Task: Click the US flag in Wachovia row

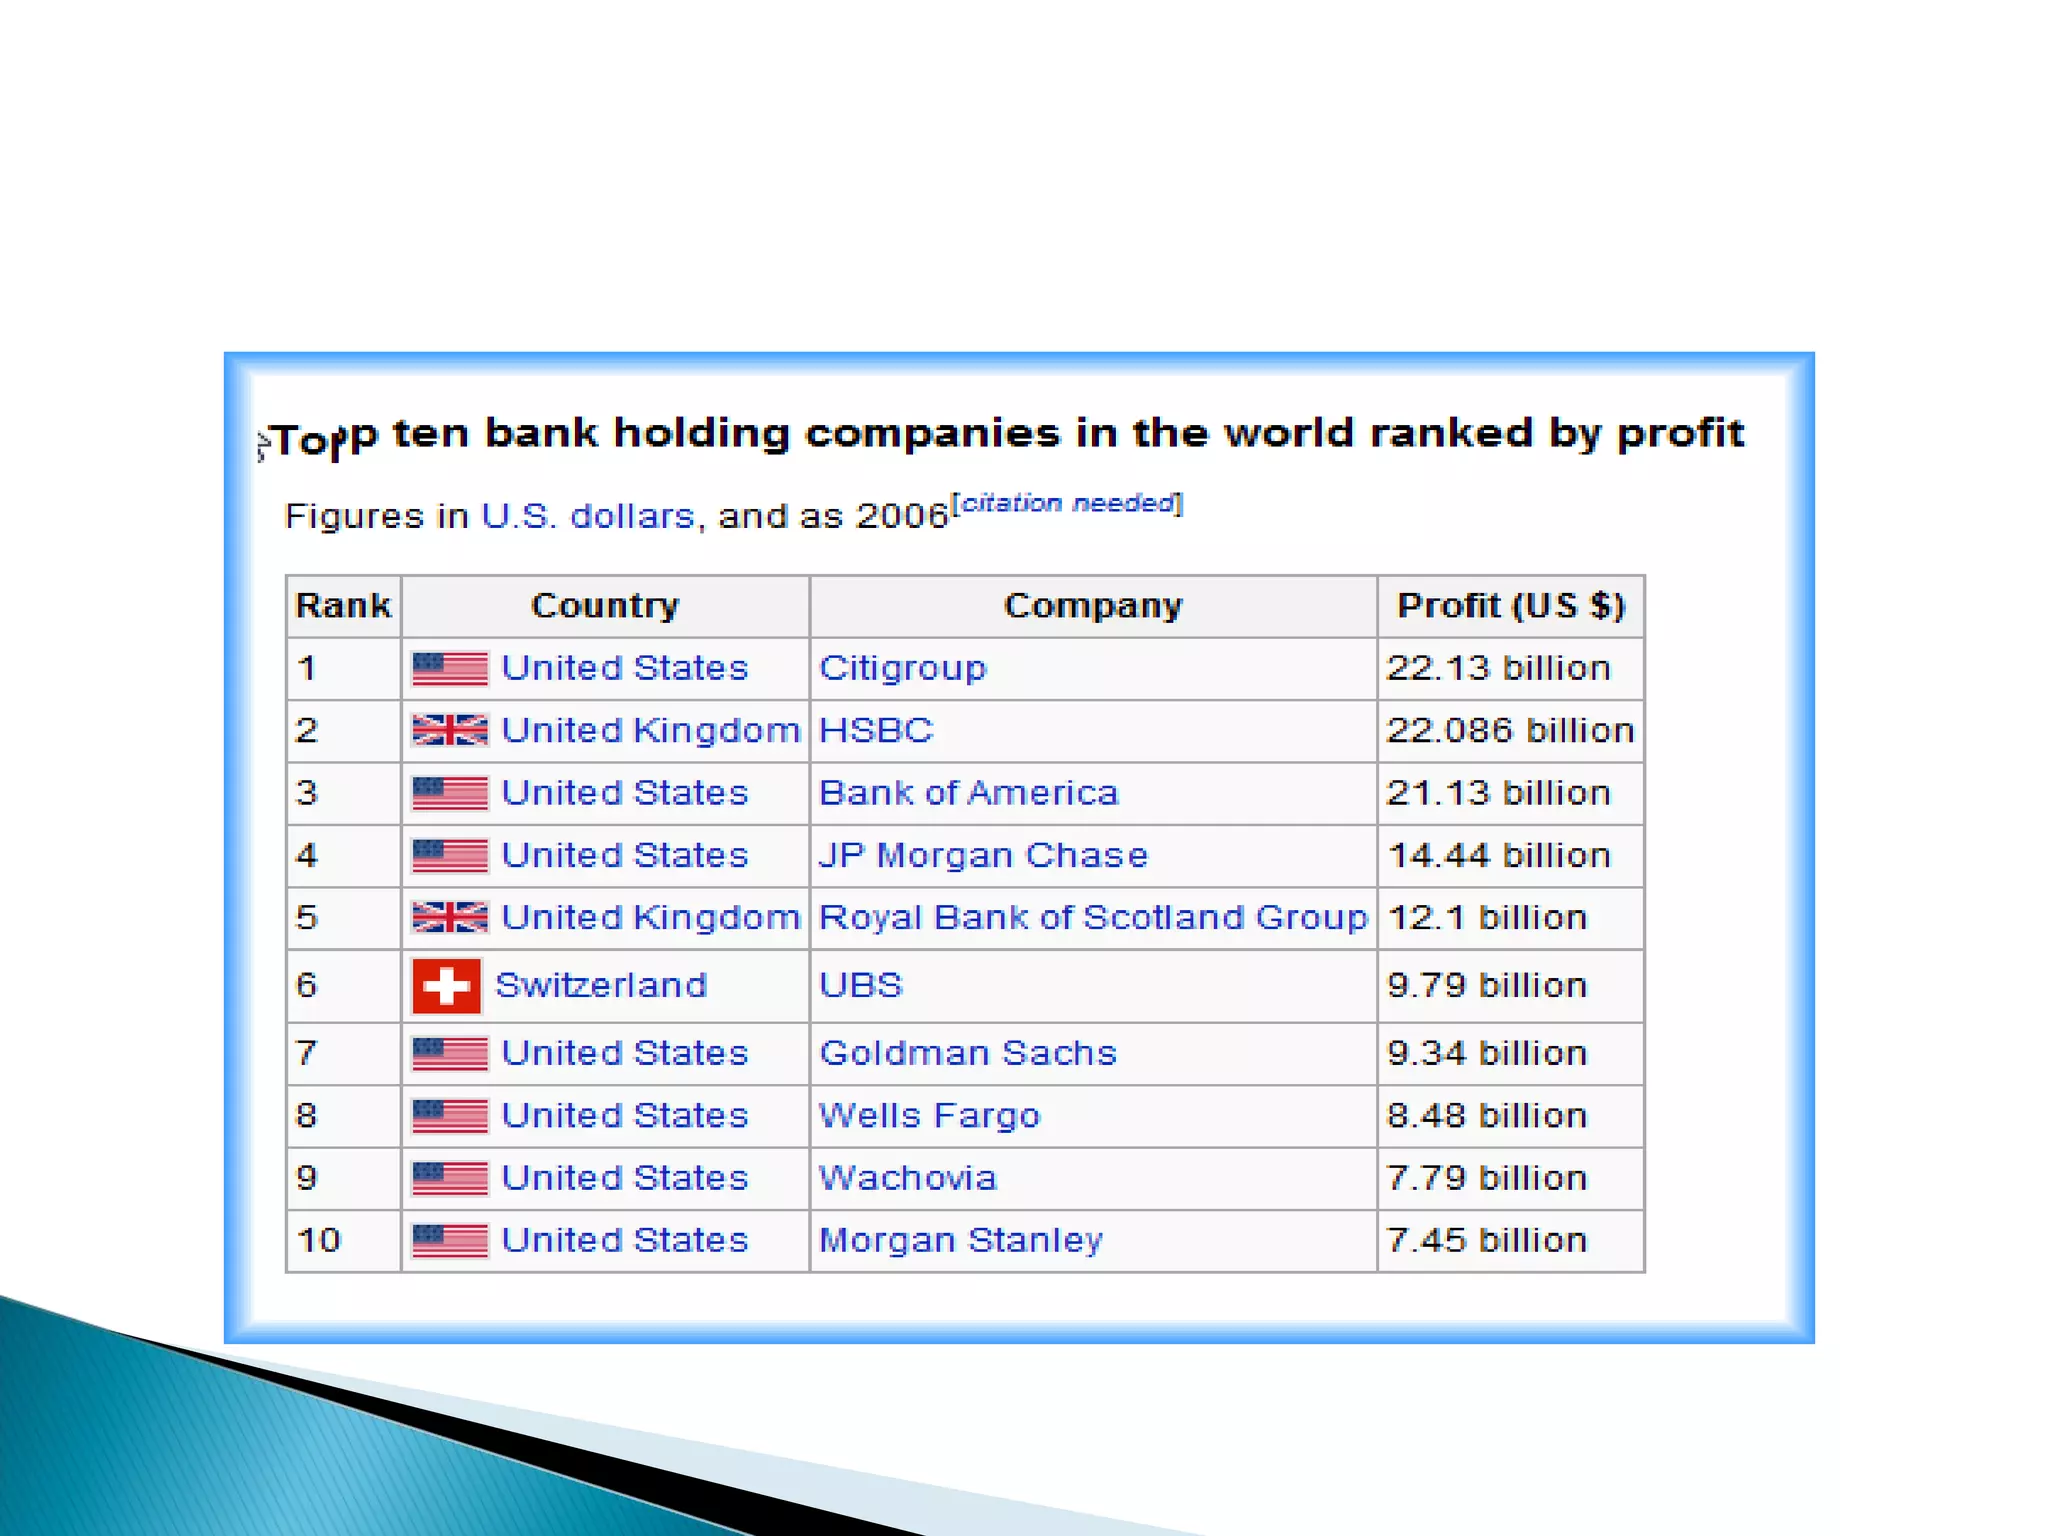Action: pyautogui.click(x=449, y=1178)
